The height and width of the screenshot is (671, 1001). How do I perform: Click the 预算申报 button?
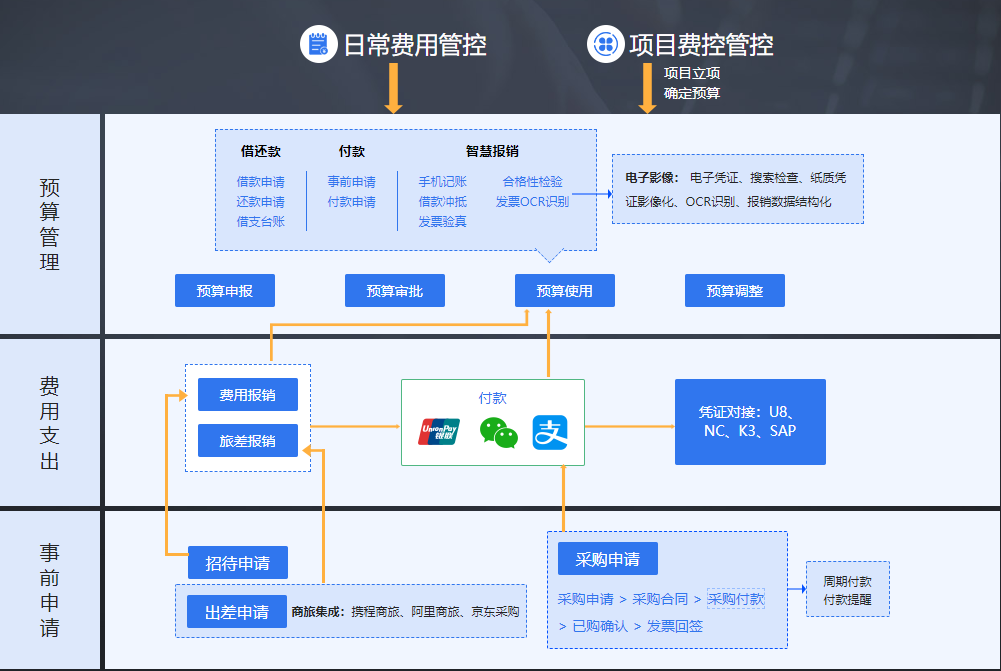224,290
